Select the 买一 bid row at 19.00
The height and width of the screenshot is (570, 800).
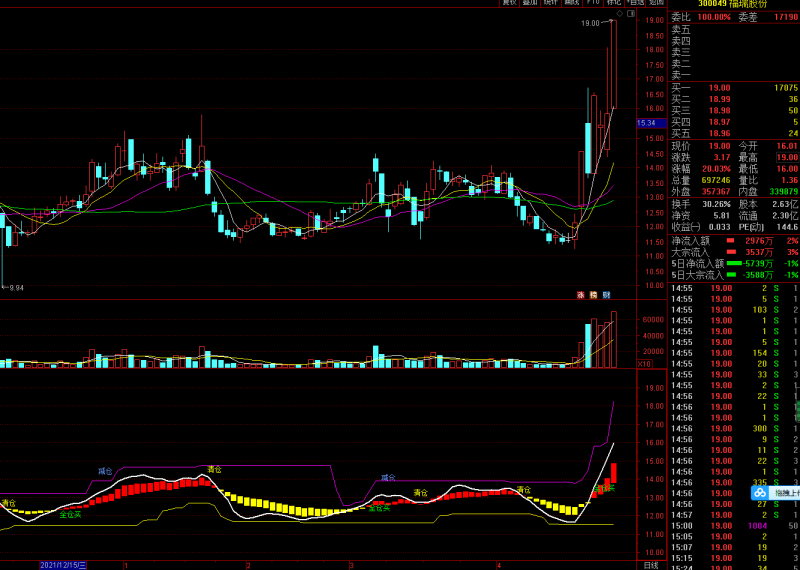point(734,88)
